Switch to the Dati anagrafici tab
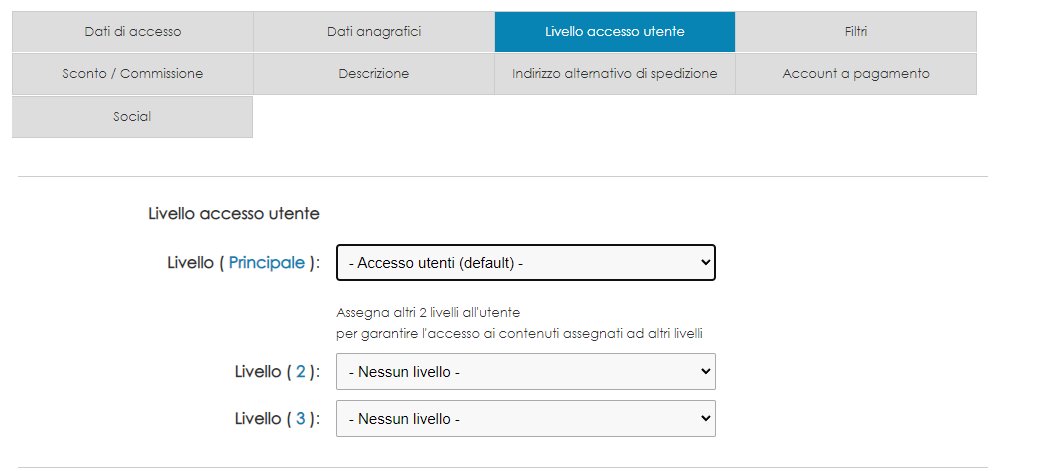Viewport: 1063px width, 471px height. point(374,32)
